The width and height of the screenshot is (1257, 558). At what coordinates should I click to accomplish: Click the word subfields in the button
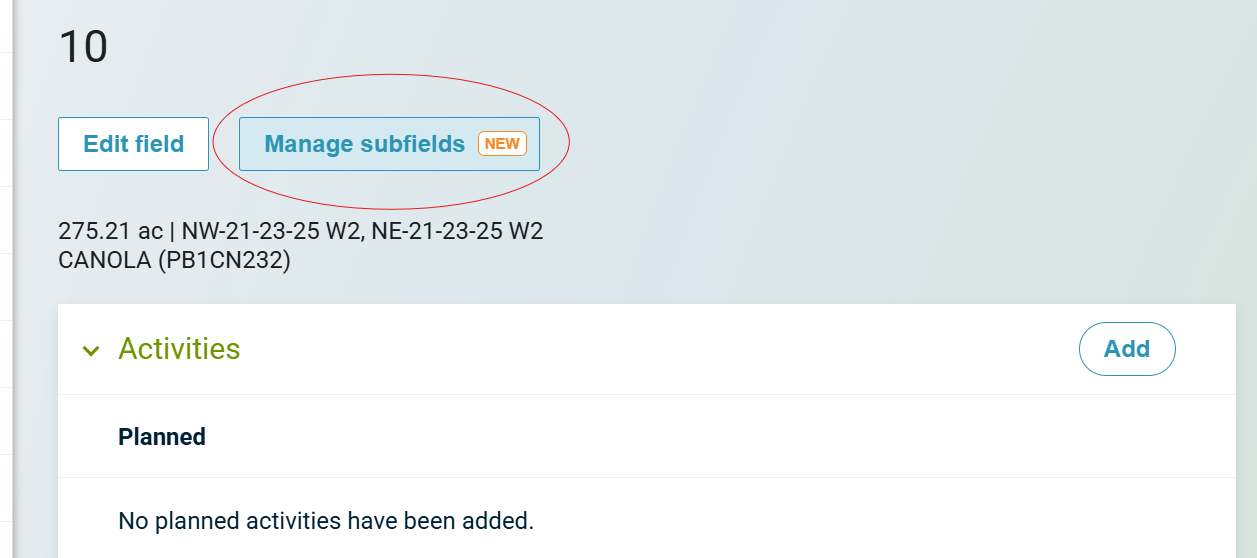point(419,144)
